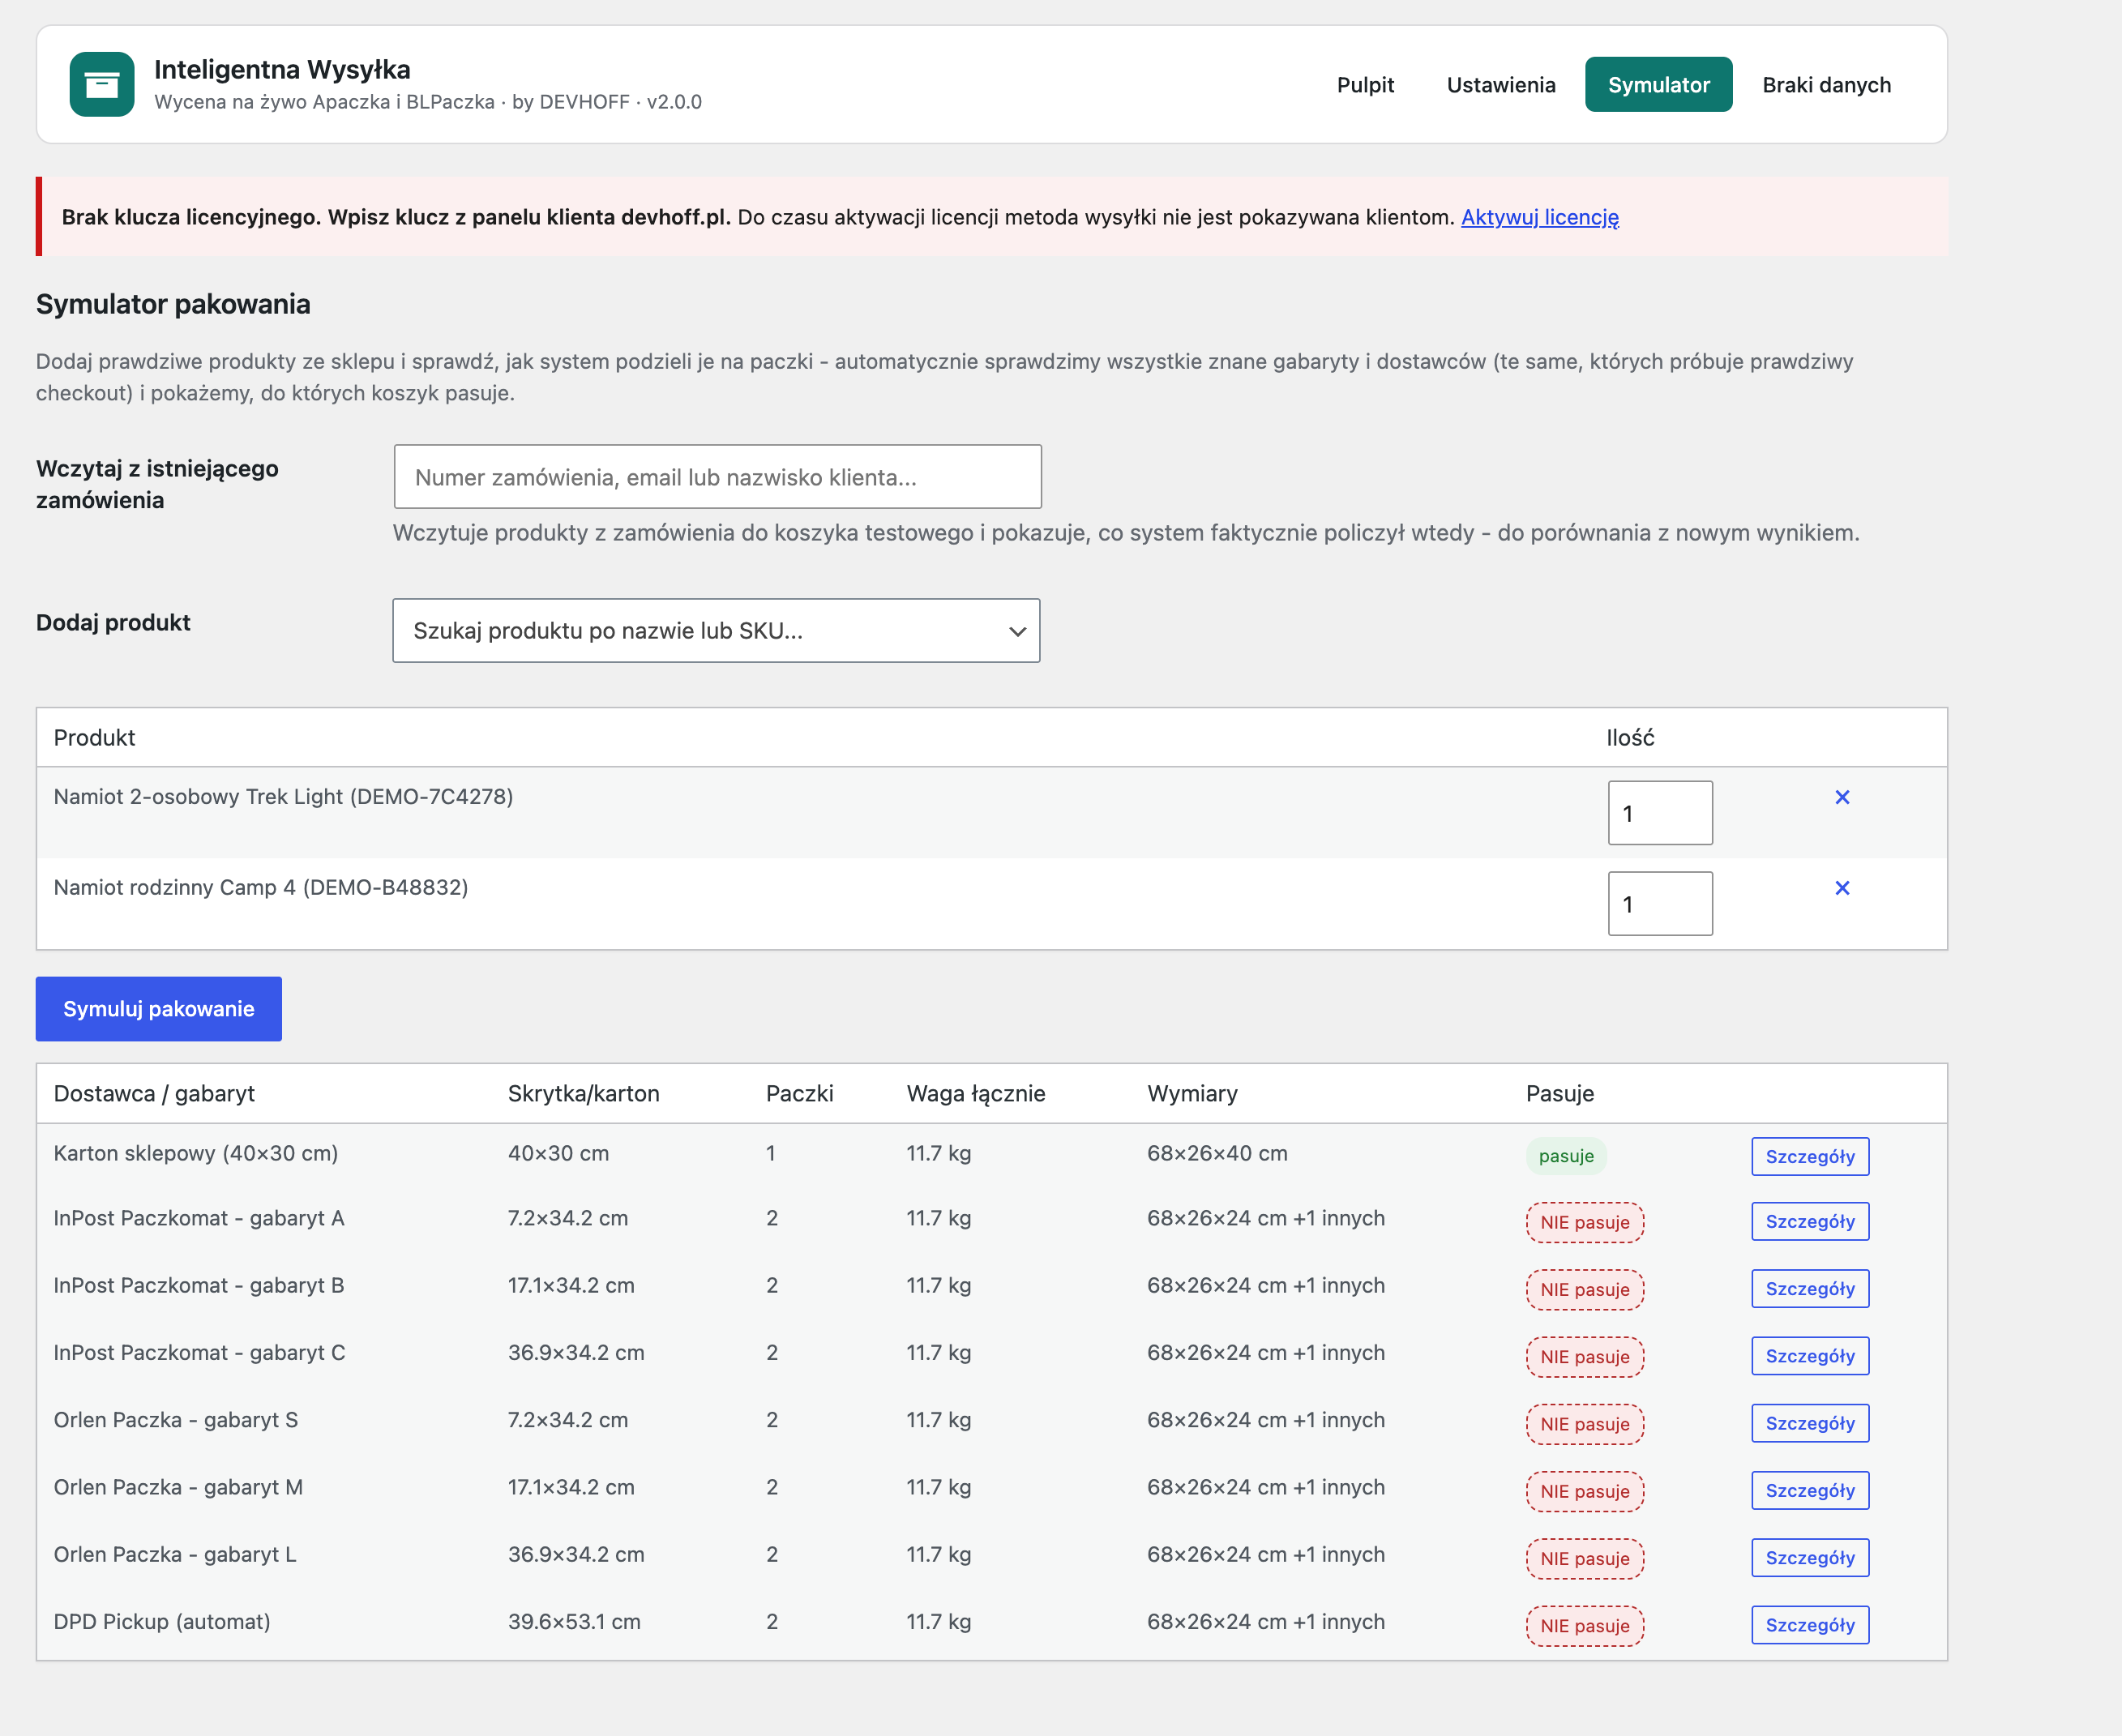Select the Orlen Paczka - gabaryt L cell
Image resolution: width=2122 pixels, height=1736 pixels.
point(175,1554)
